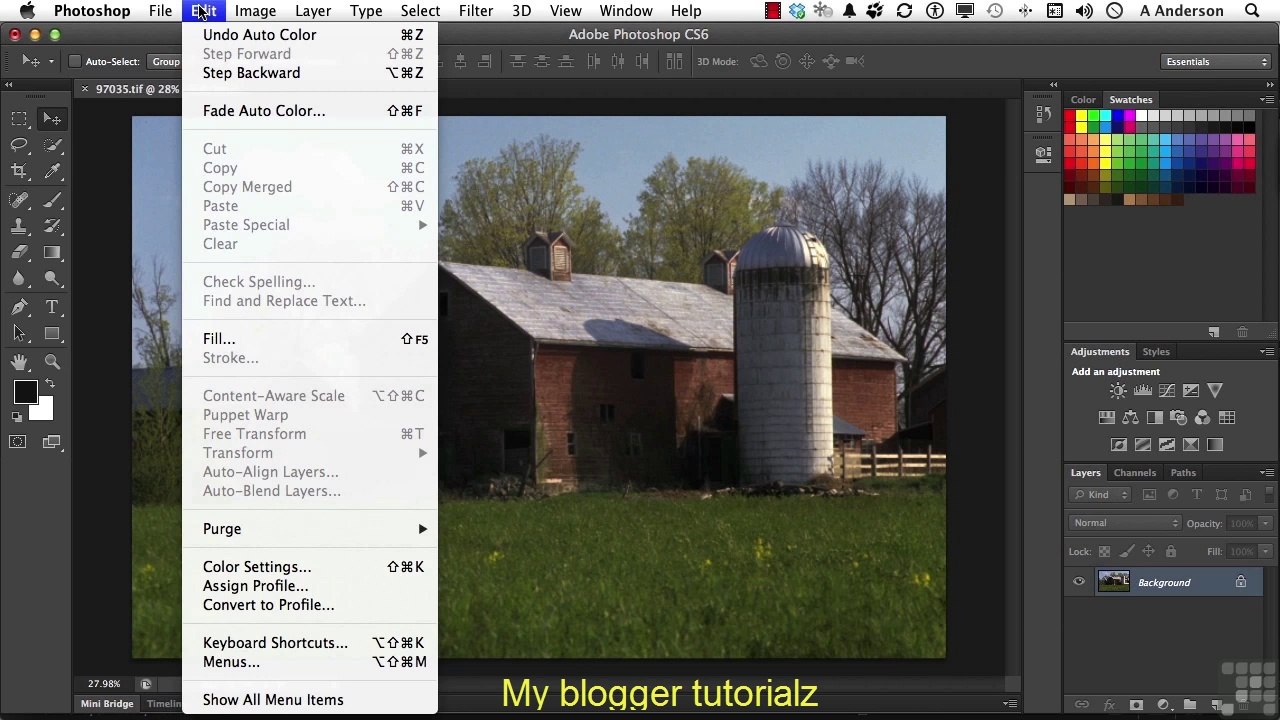1280x720 pixels.
Task: Add a Photo Filter adjustment
Action: point(1178,418)
